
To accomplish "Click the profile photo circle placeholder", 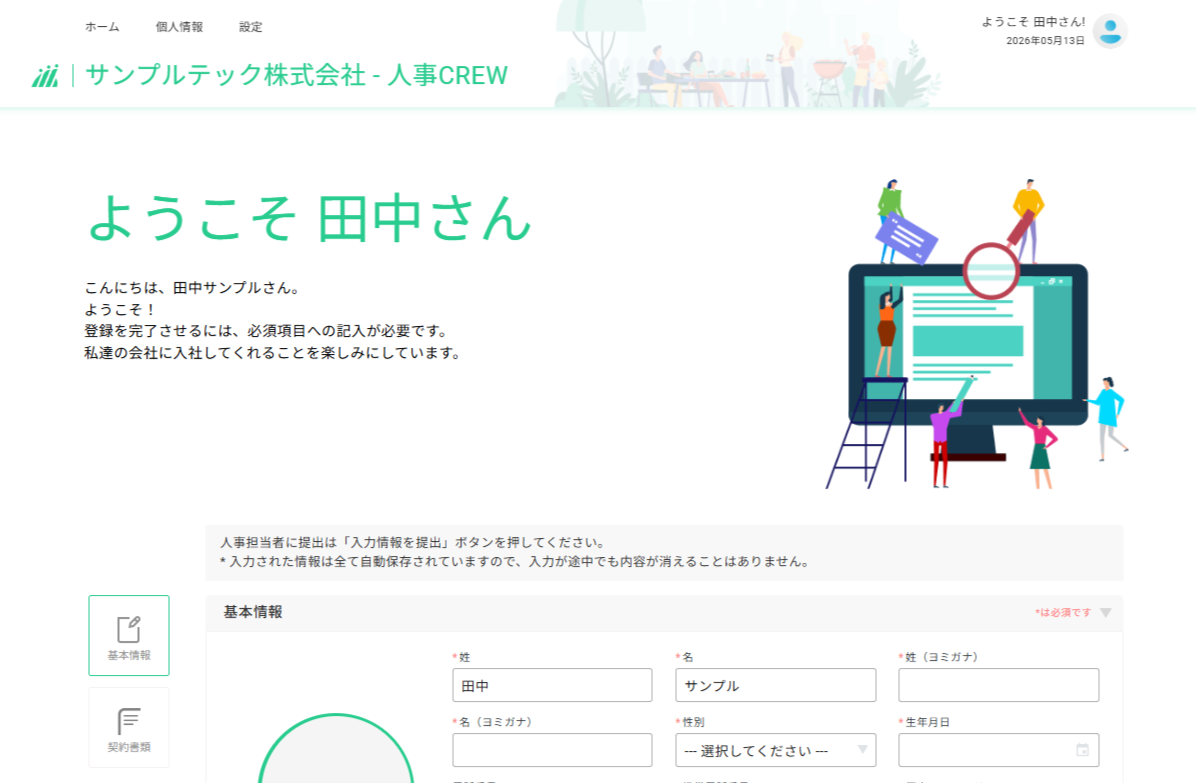I will (336, 749).
